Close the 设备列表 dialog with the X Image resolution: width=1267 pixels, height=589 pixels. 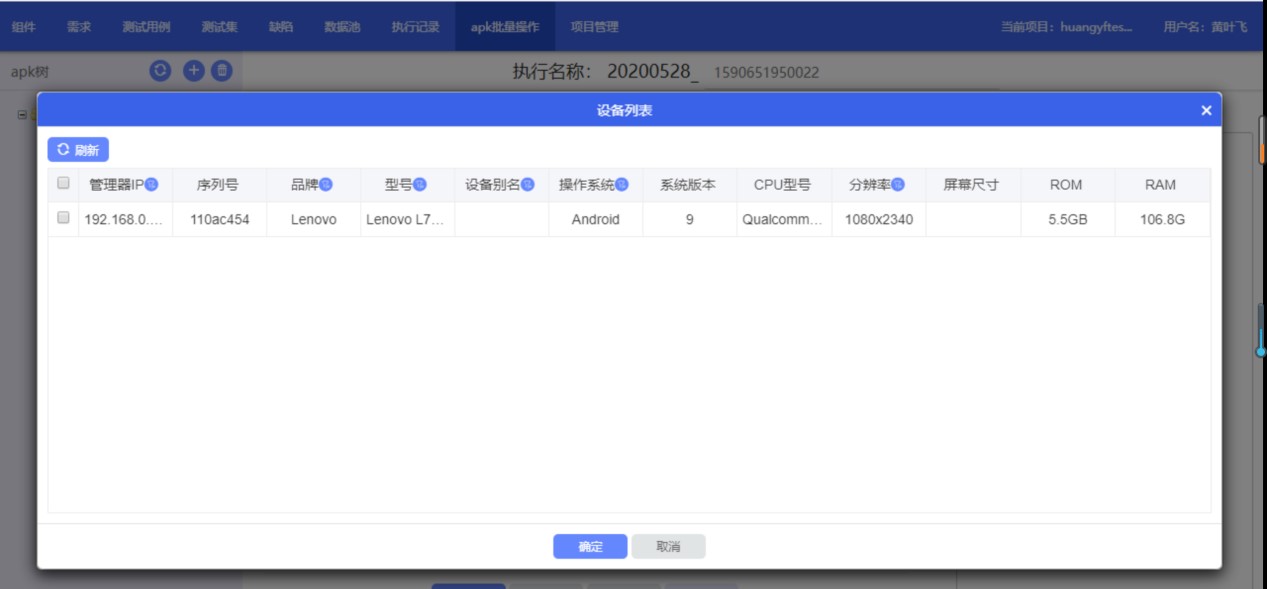1206,110
